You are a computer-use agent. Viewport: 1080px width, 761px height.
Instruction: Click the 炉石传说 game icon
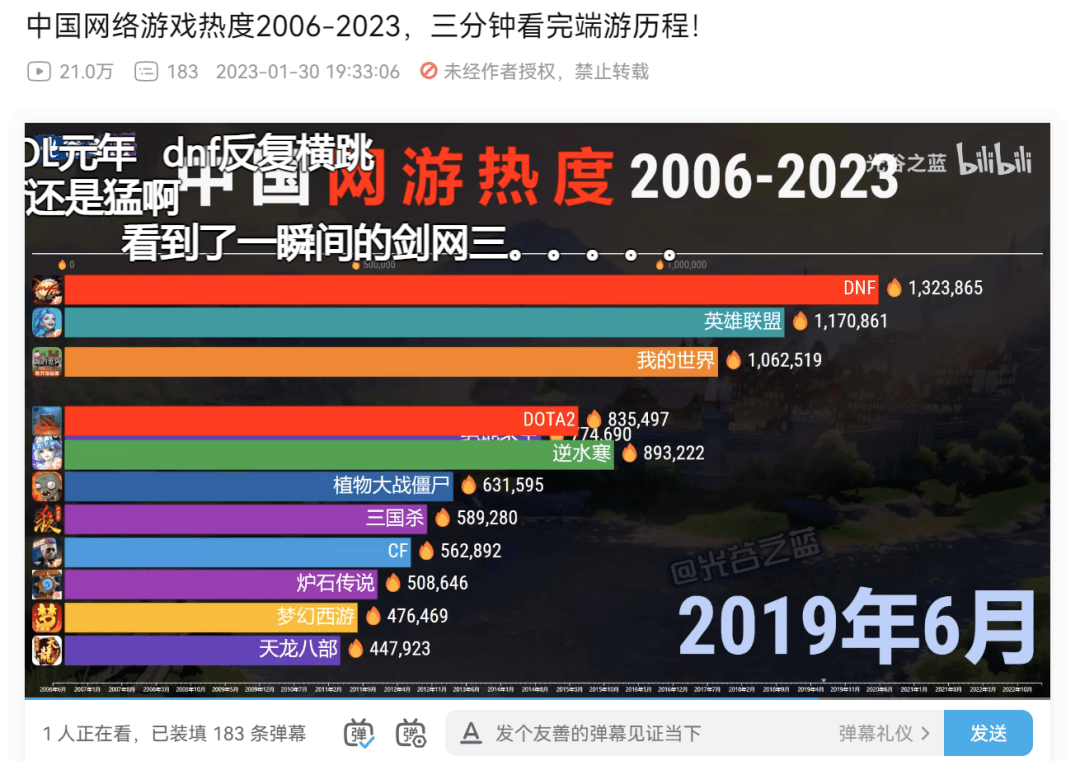(x=47, y=584)
